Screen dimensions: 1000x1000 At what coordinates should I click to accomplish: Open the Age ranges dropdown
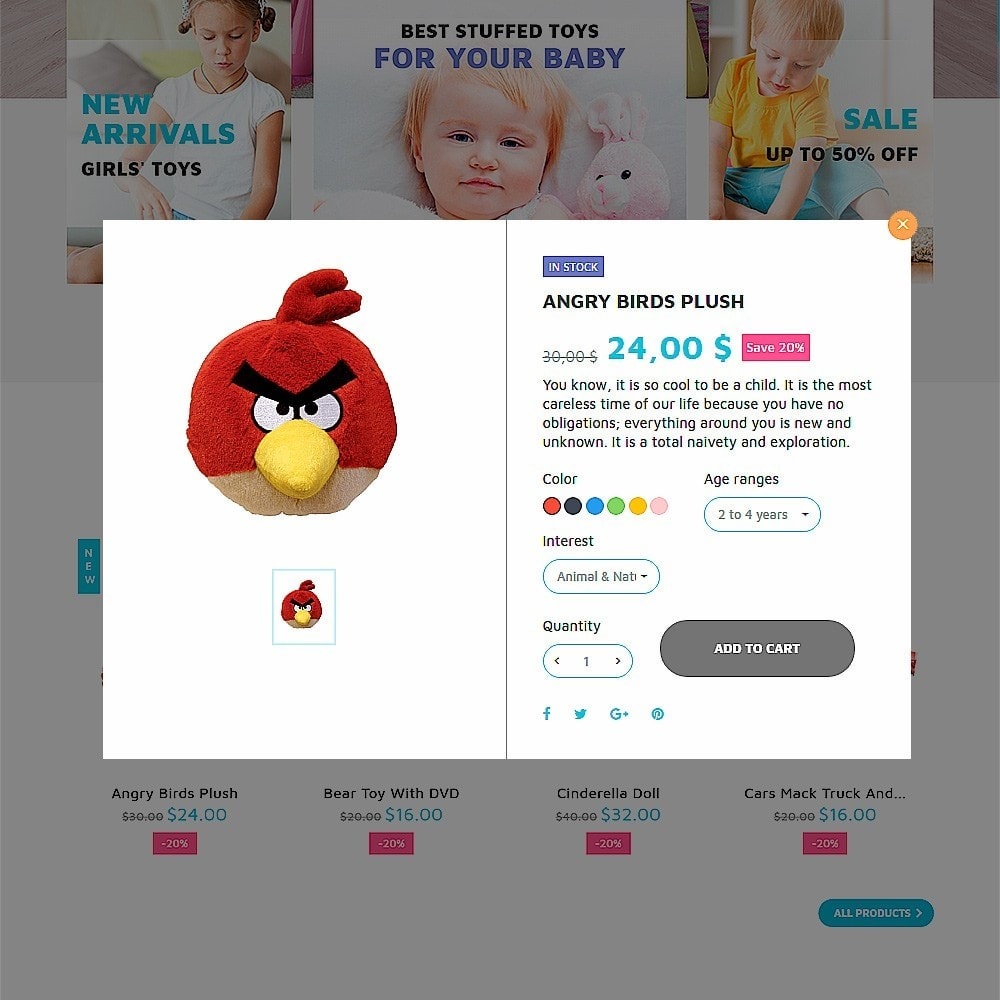point(762,515)
